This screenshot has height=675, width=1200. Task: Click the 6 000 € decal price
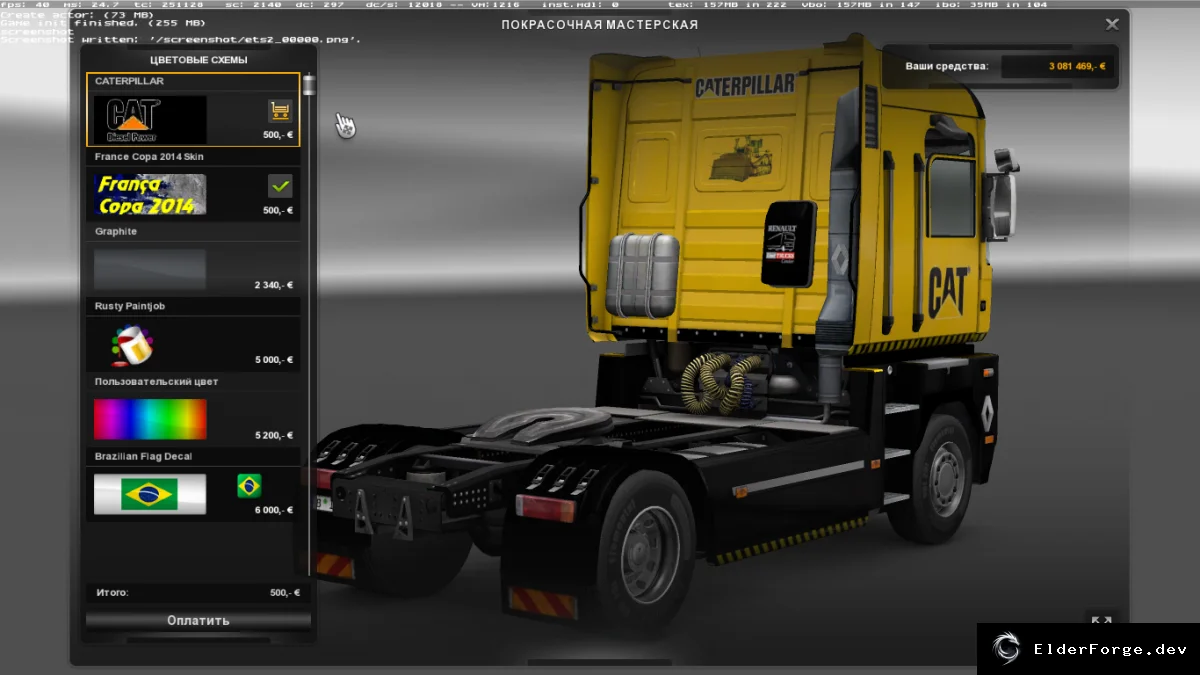point(274,510)
